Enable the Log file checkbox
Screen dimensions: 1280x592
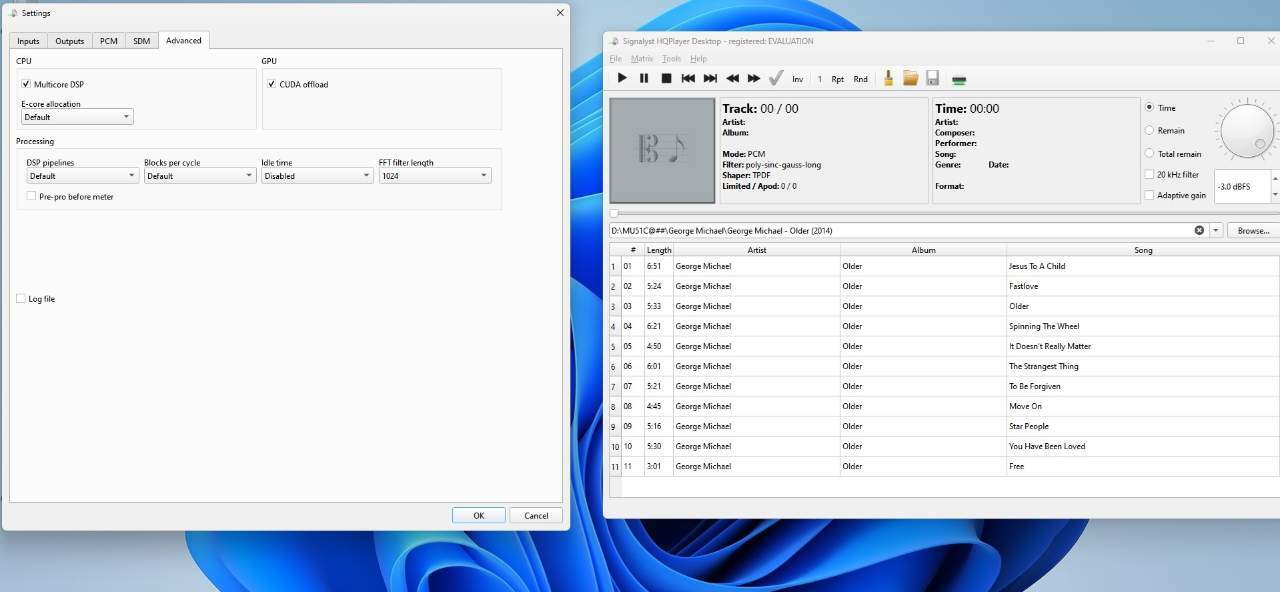pyautogui.click(x=21, y=298)
